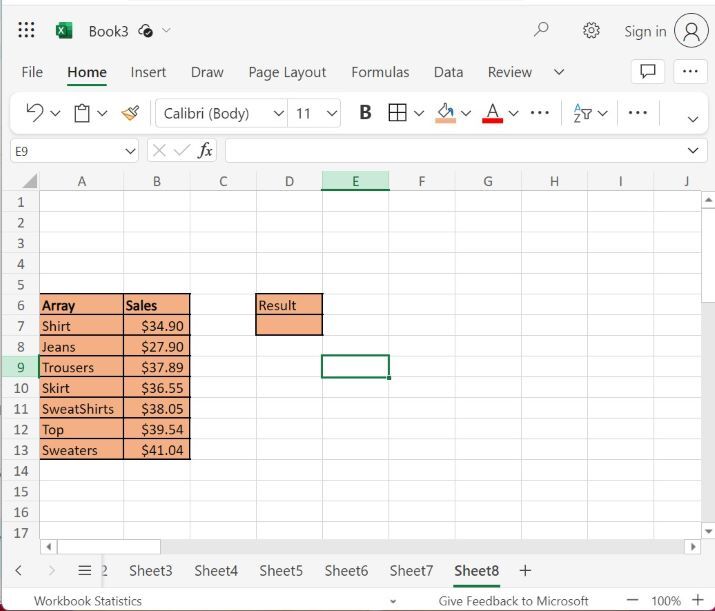Click Give Feedback to Microsoft
The height and width of the screenshot is (611, 715).
(x=513, y=601)
